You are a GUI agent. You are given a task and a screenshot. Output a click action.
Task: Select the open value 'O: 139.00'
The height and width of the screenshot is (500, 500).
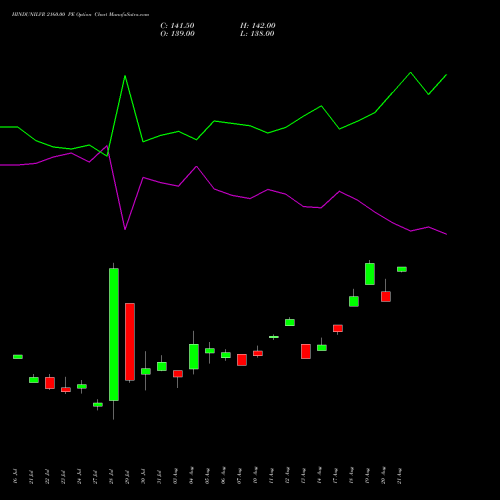coord(177,34)
